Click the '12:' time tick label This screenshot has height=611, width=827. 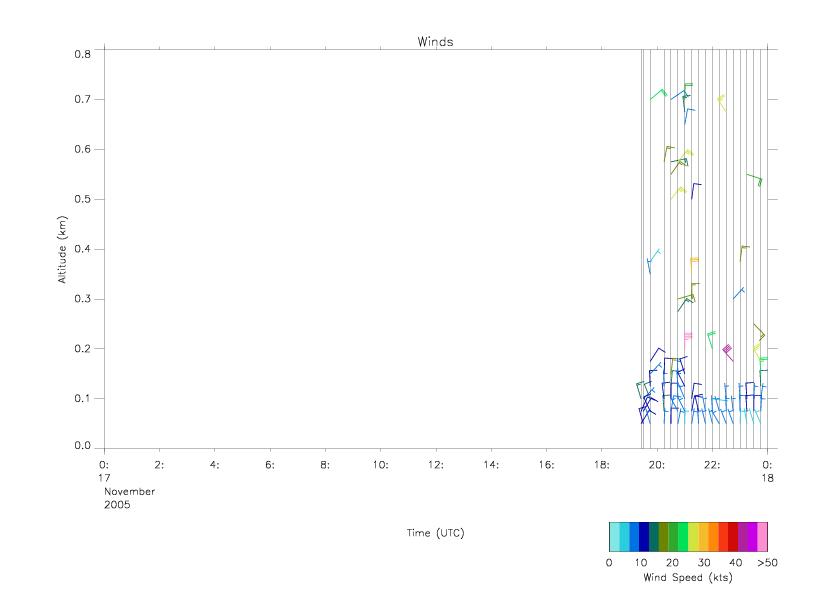pos(436,465)
